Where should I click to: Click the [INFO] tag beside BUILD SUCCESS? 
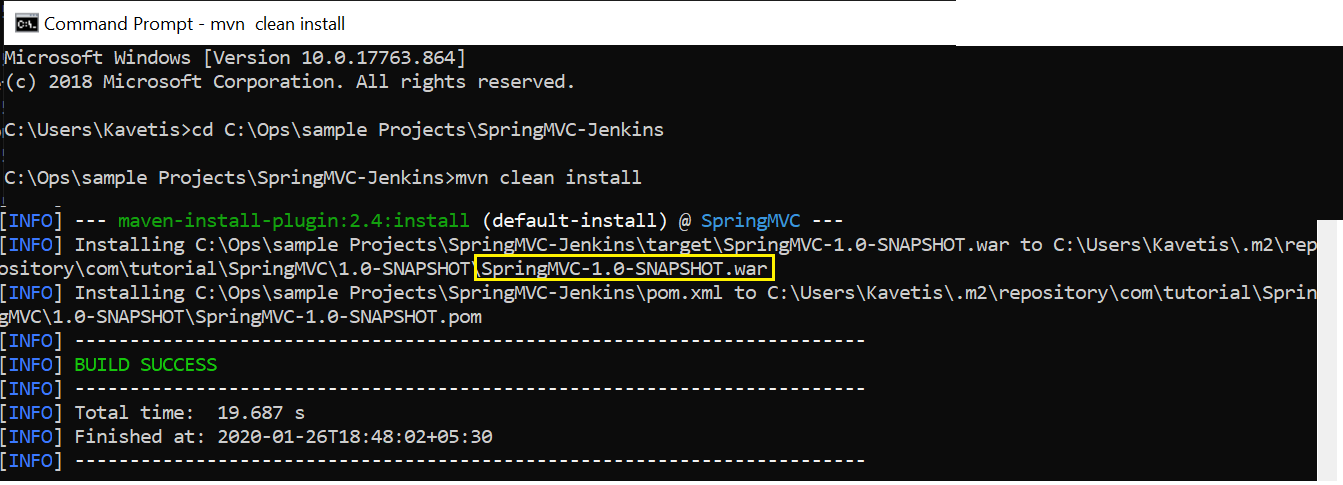coord(32,364)
